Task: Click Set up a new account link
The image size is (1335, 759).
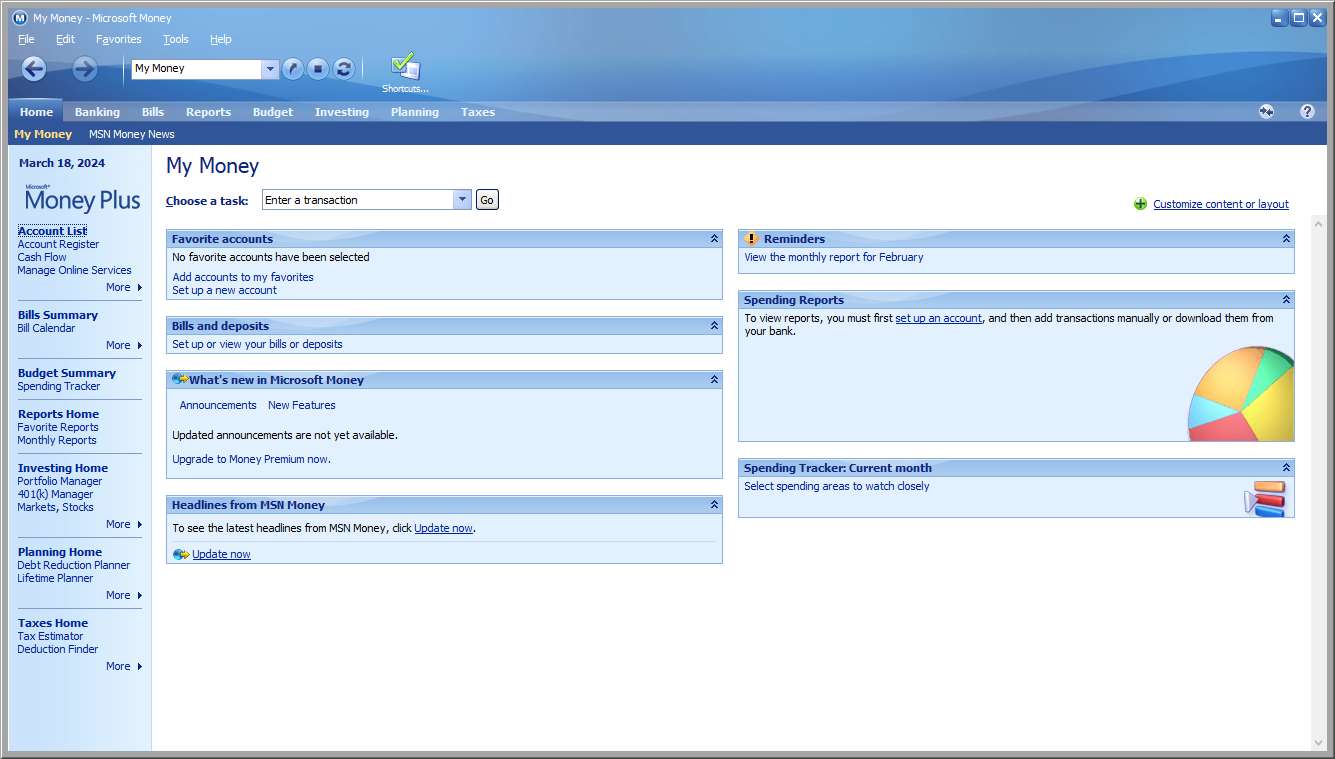Action: click(225, 290)
